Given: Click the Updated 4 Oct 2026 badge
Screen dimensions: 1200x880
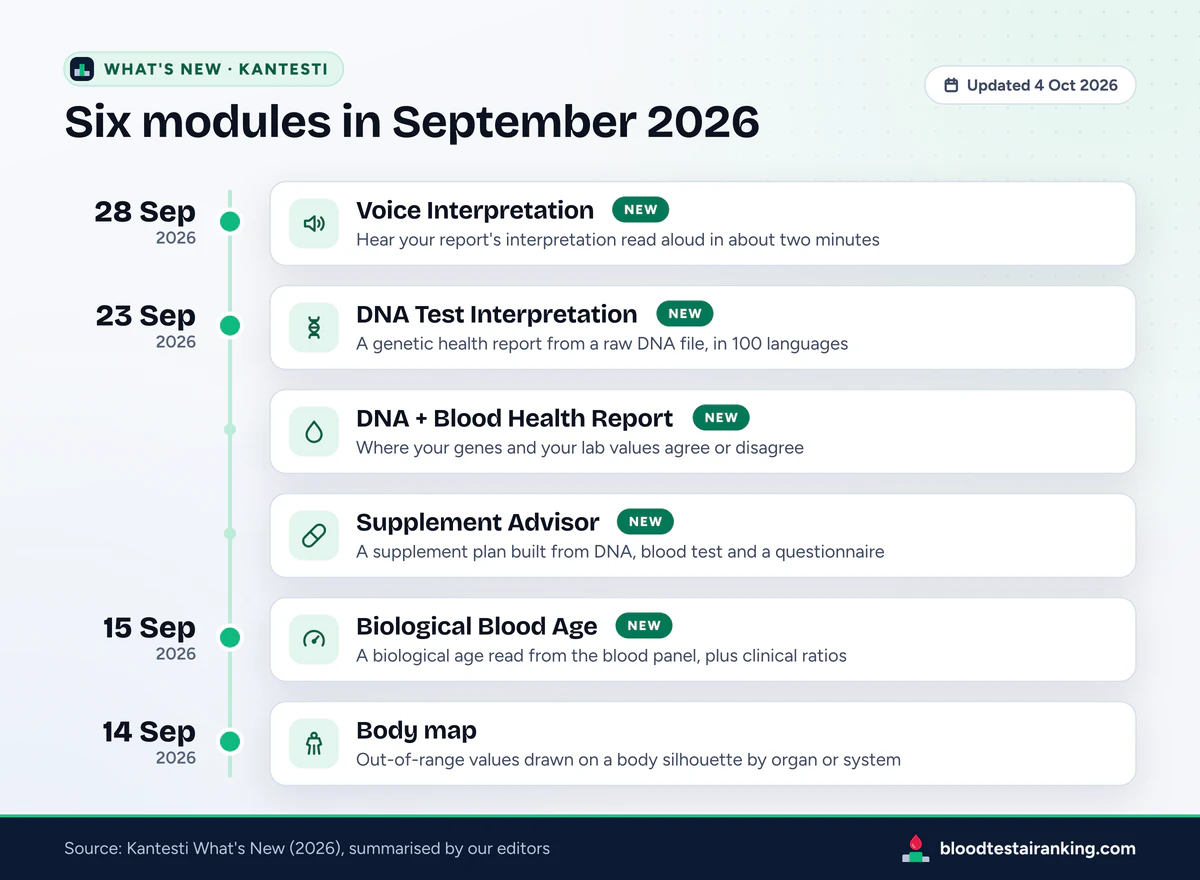Looking at the screenshot, I should click(x=1030, y=85).
